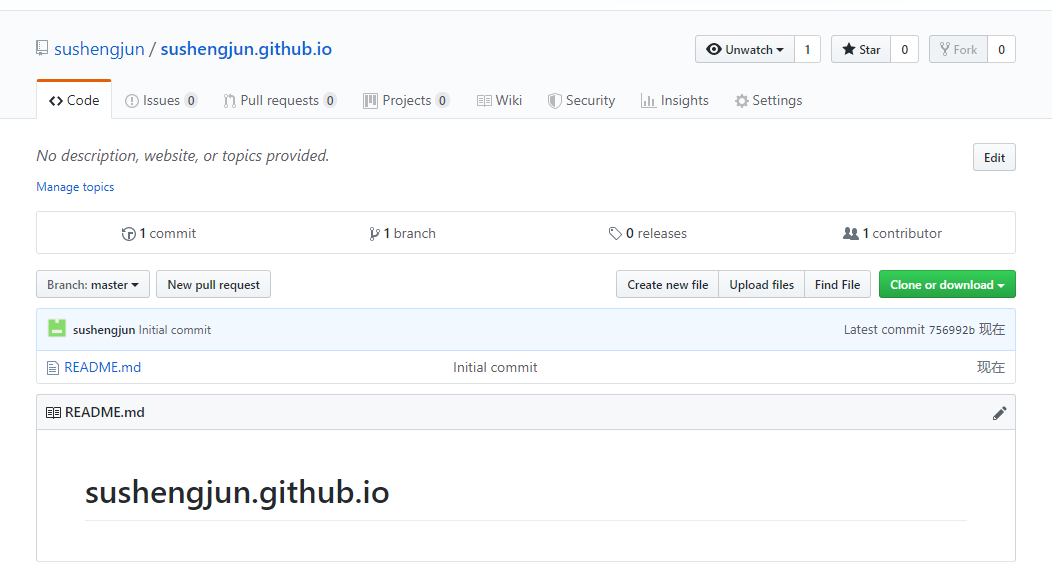Screen dimensions: 1052x587
Task: Open latest commit 756992b
Action: [x=951, y=330]
